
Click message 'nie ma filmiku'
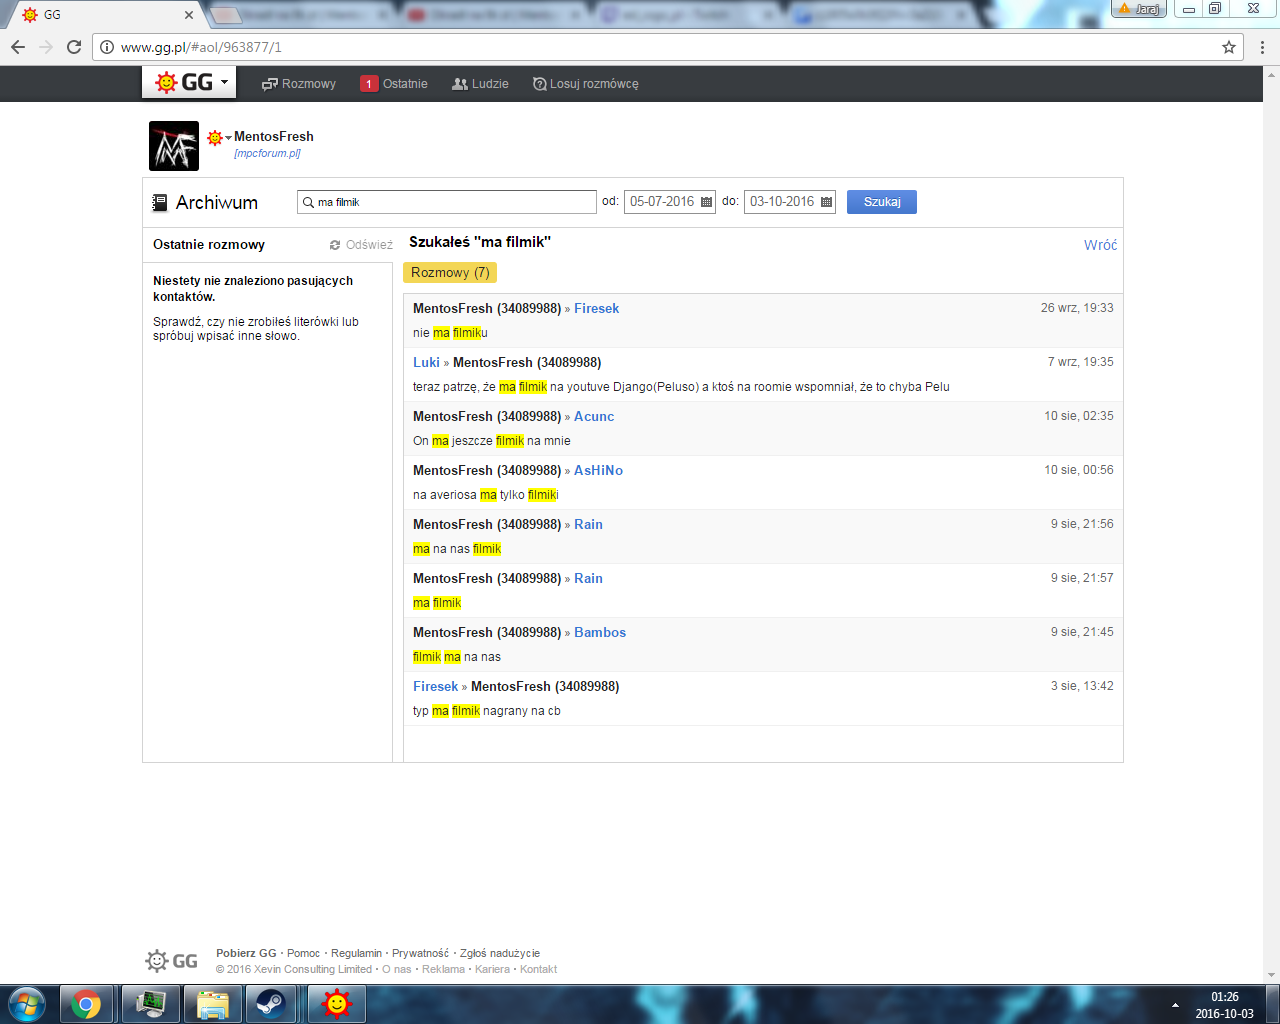450,333
